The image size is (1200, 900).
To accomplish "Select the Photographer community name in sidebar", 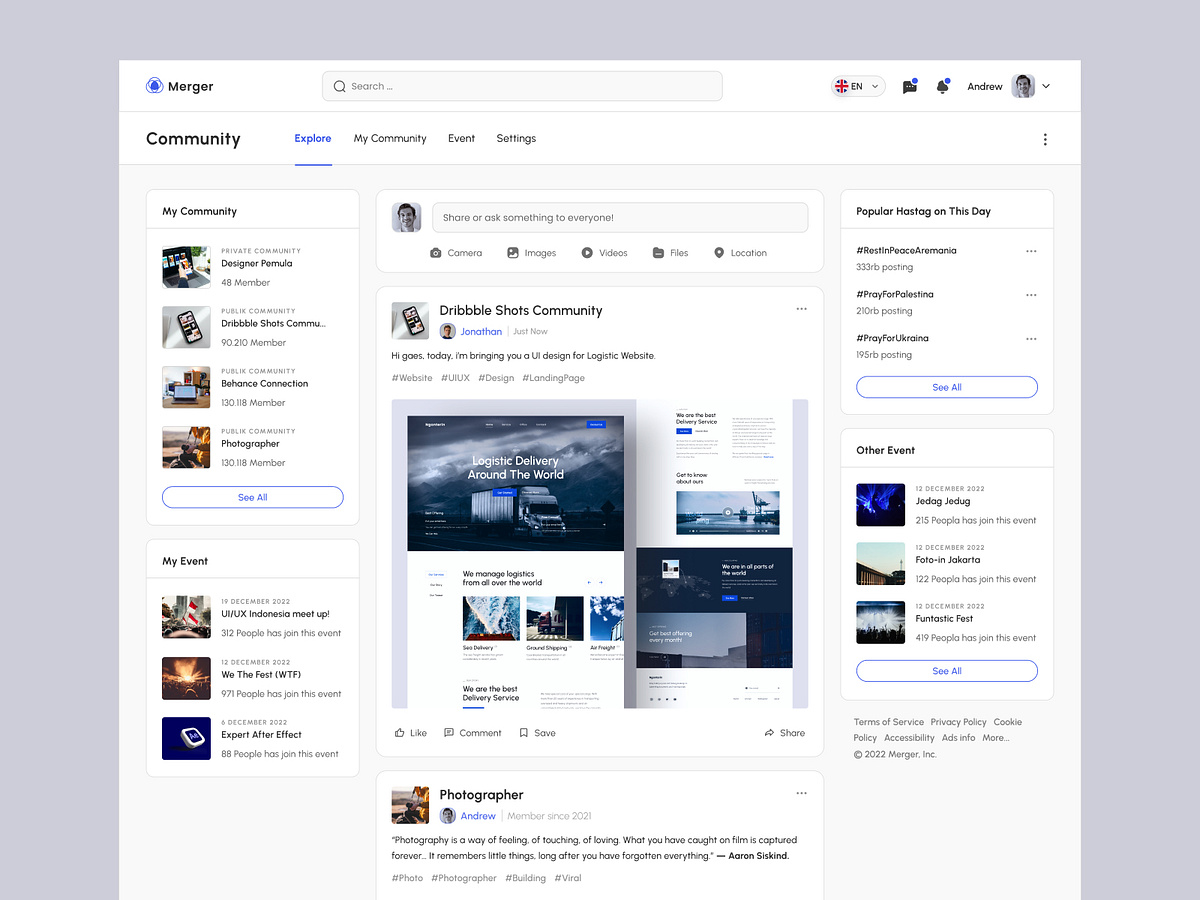I will click(251, 444).
